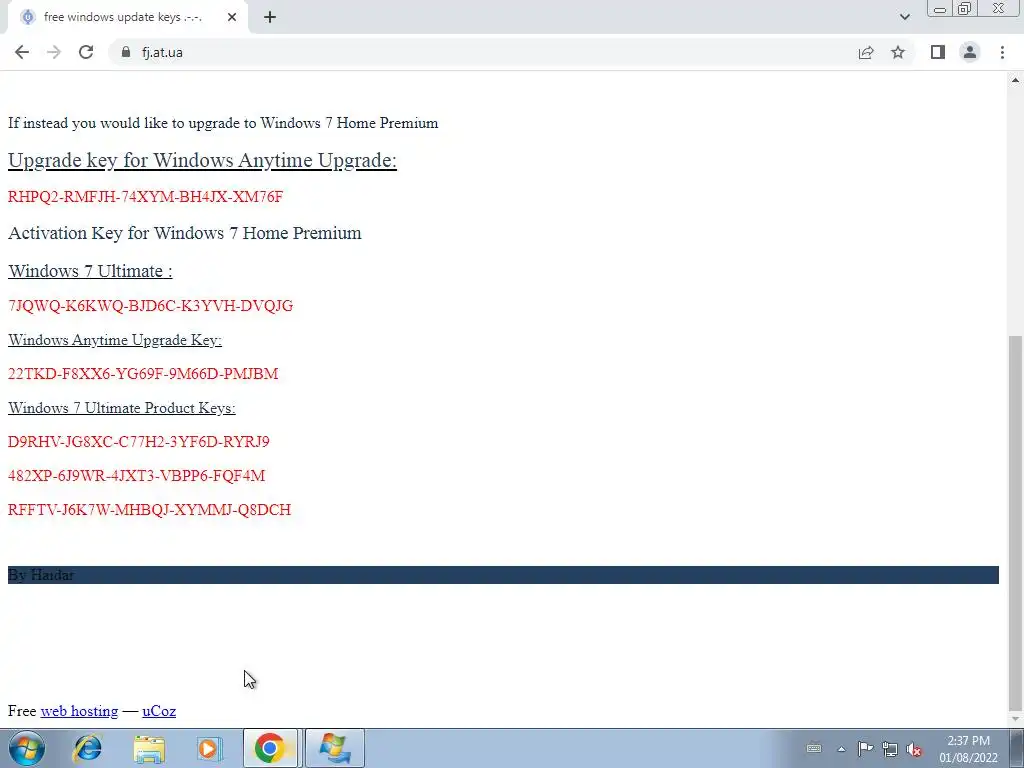Click the 22TKD-F8XX6-YG69F-9M66D-PMJBM key
The height and width of the screenshot is (768, 1024).
point(143,374)
